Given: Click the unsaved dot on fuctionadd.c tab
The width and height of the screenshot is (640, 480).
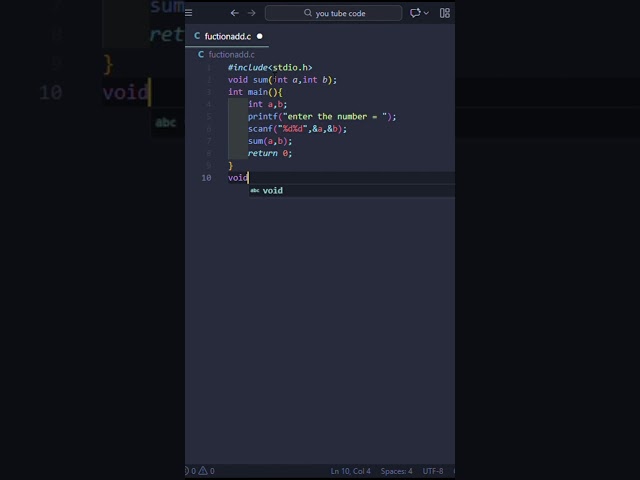Looking at the screenshot, I should [260, 36].
